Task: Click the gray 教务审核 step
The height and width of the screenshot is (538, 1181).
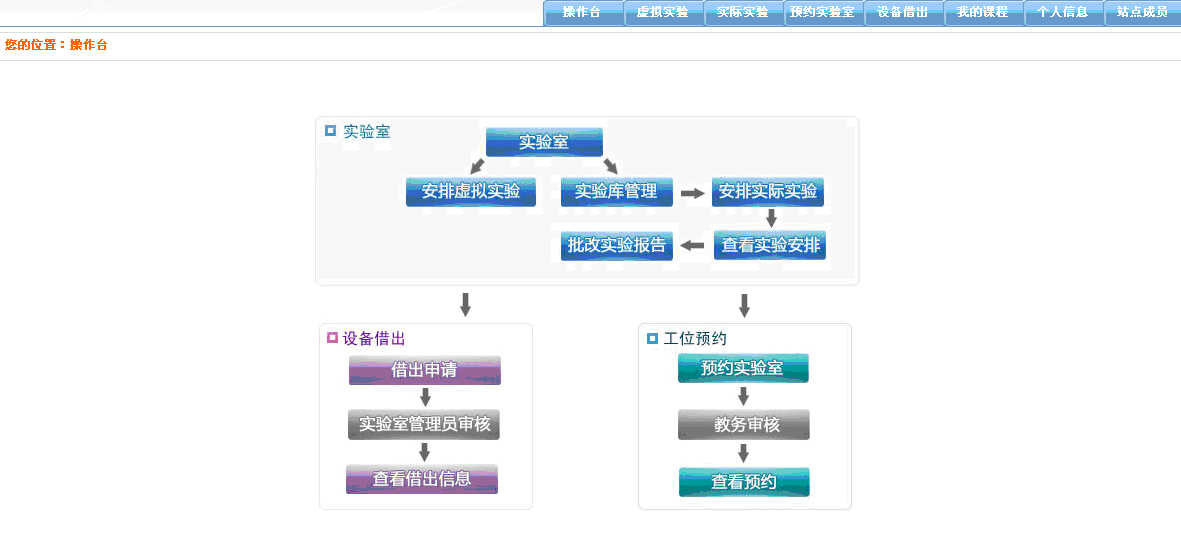Action: pos(744,425)
